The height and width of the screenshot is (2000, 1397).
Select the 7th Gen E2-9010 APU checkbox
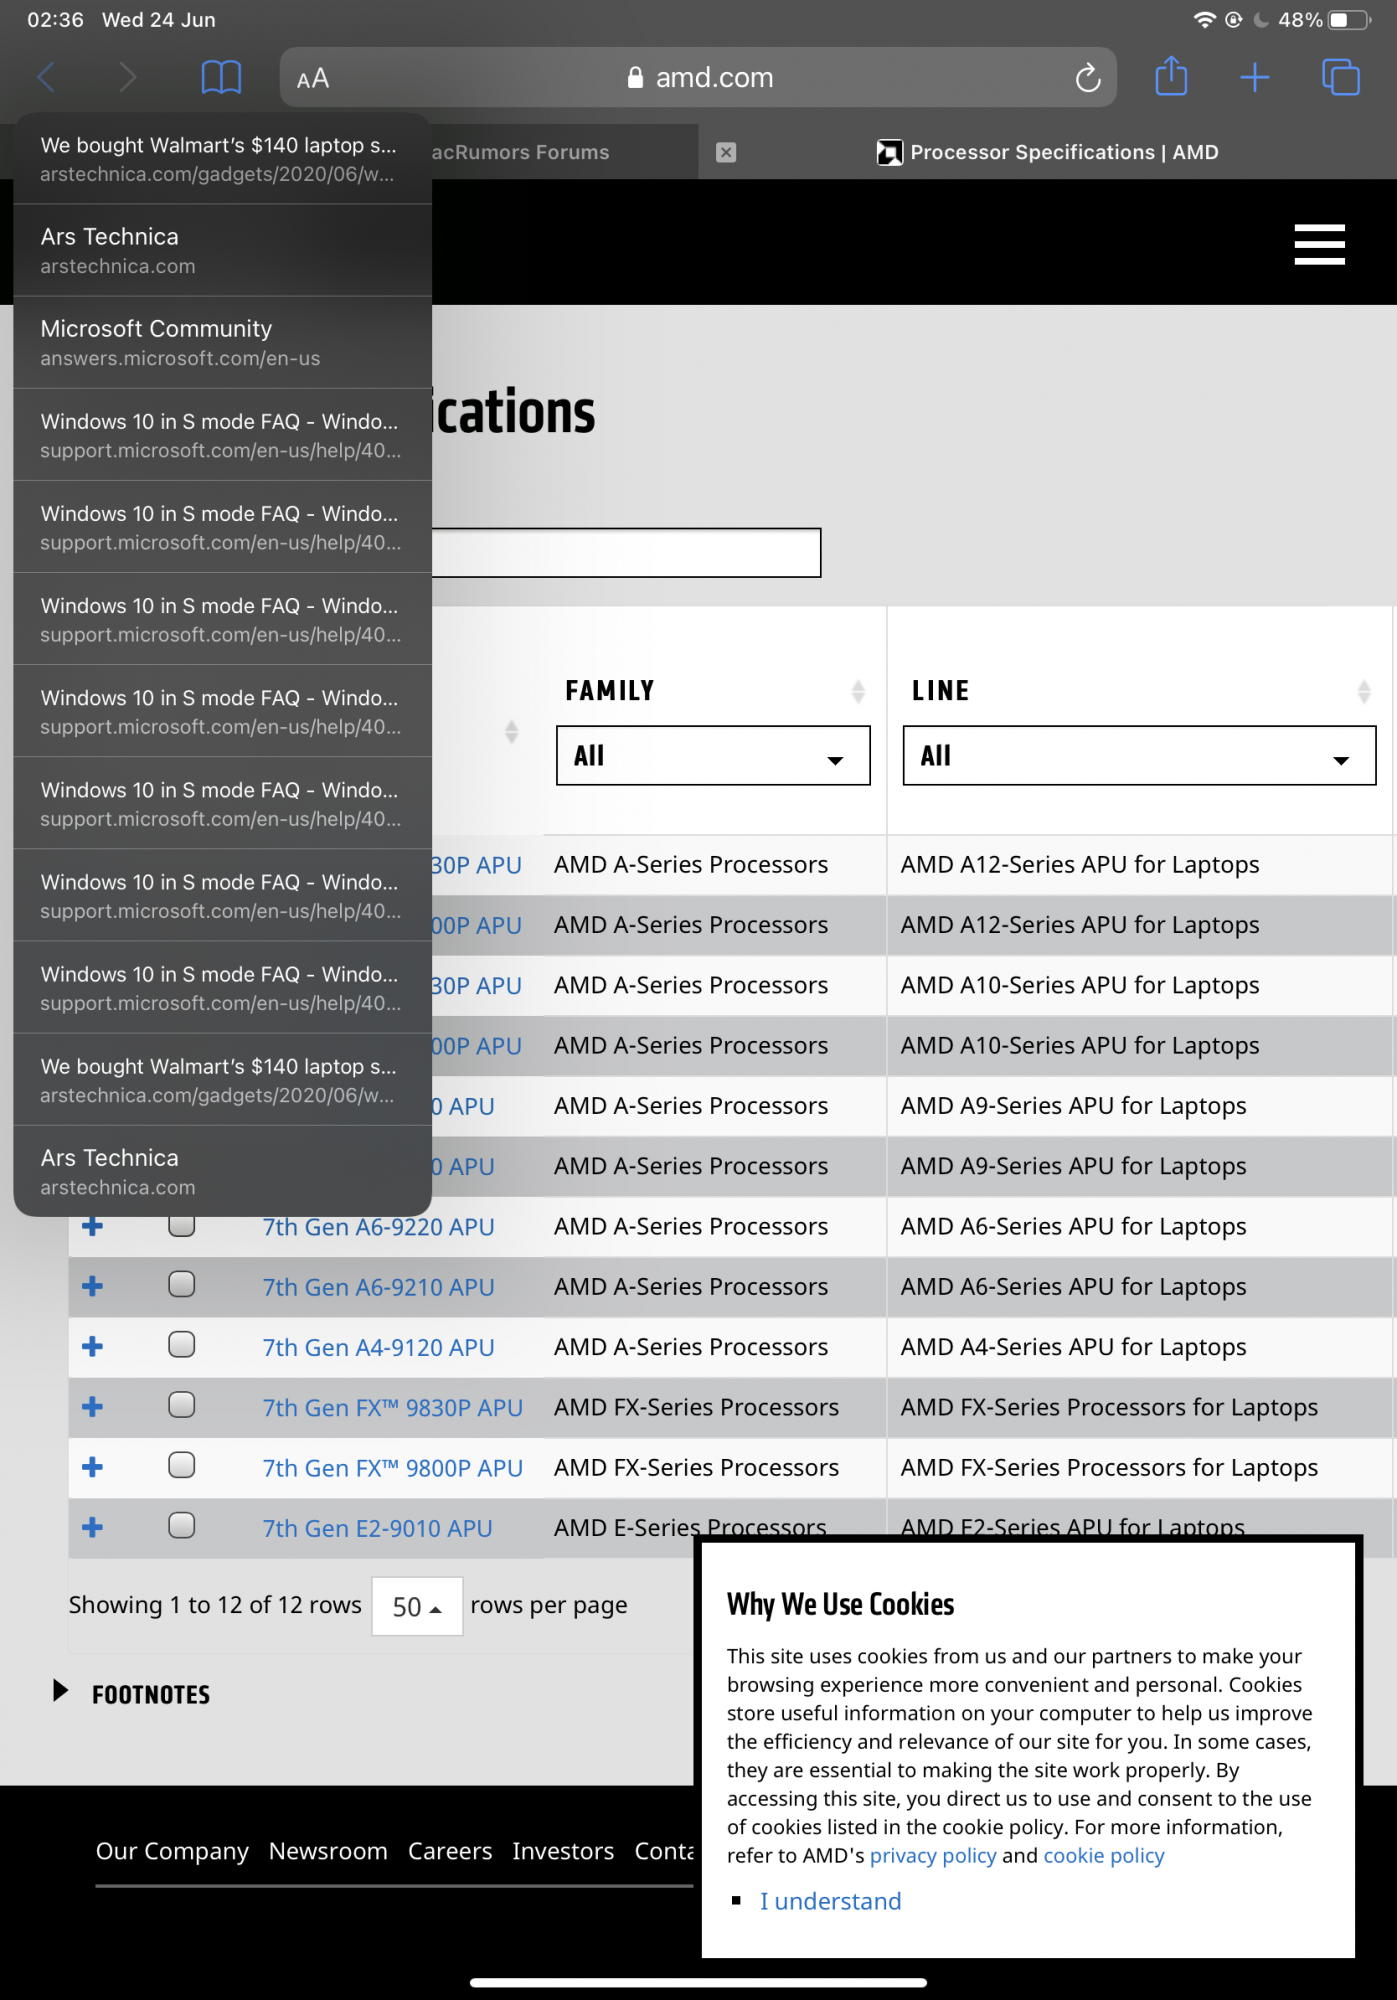[x=181, y=1525]
